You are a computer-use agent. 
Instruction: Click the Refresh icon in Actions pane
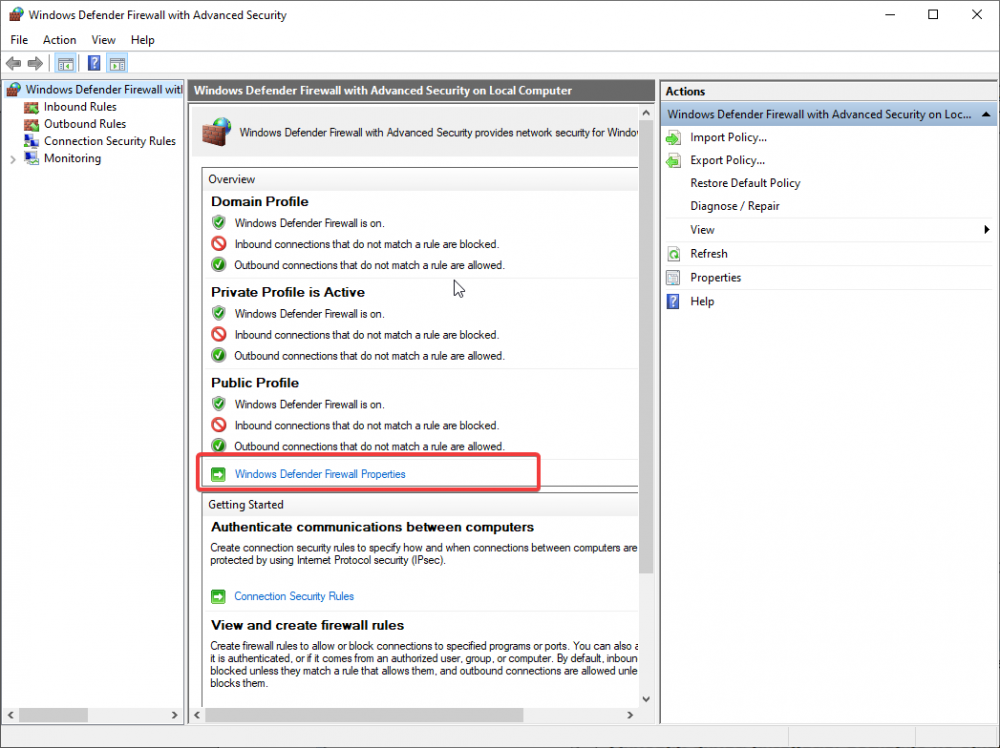coord(673,254)
